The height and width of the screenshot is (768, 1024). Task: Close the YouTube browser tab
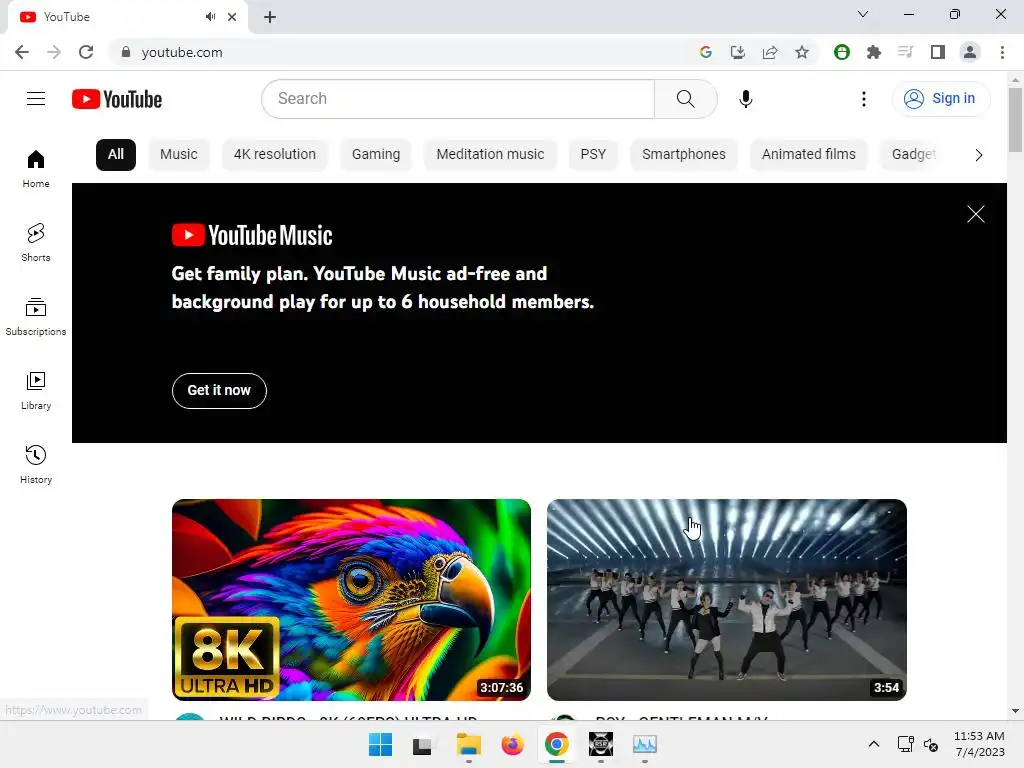[232, 17]
